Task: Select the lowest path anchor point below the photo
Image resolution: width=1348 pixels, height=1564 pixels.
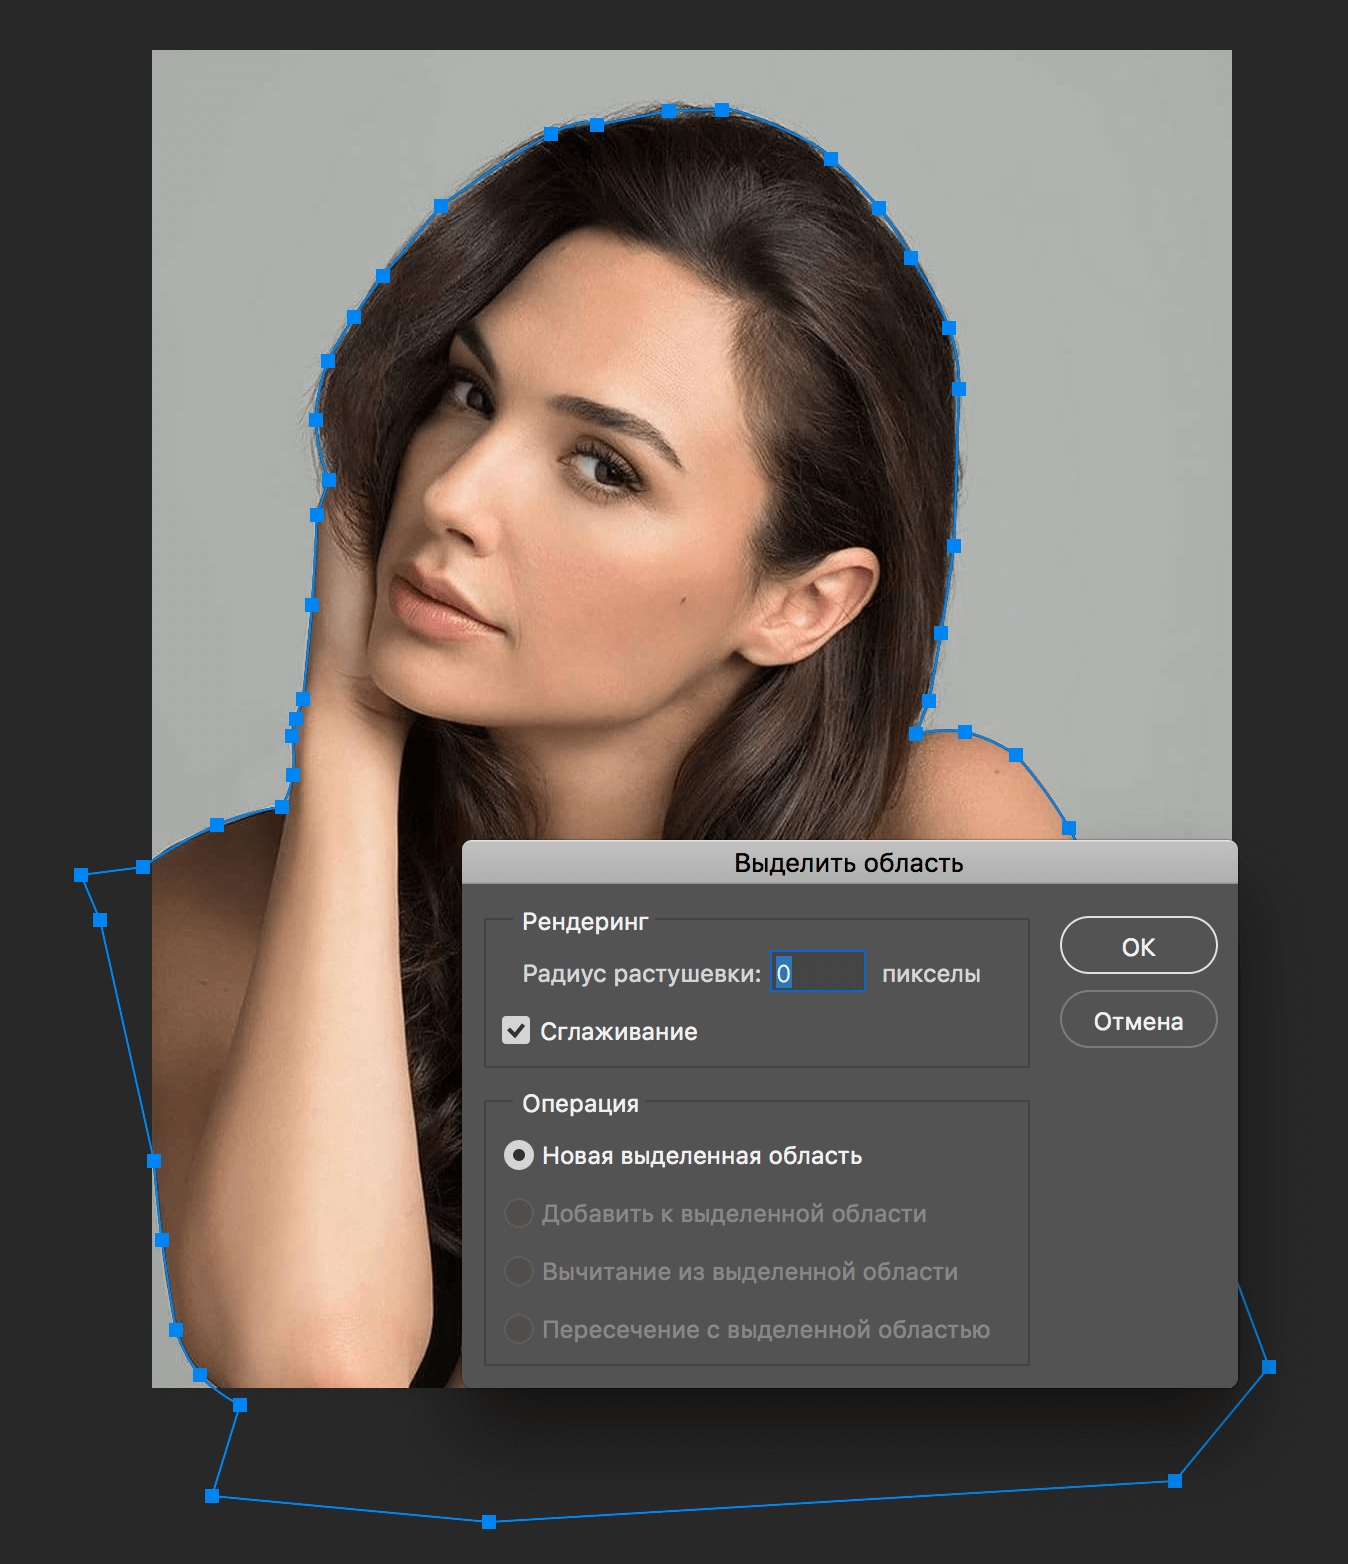Action: pyautogui.click(x=489, y=1522)
